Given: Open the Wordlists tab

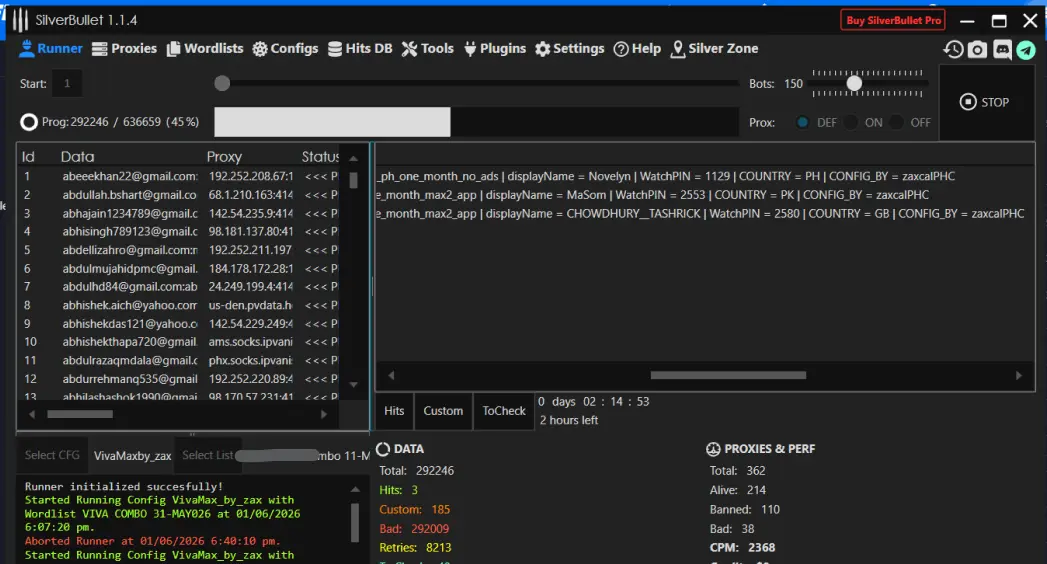Looking at the screenshot, I should [205, 49].
